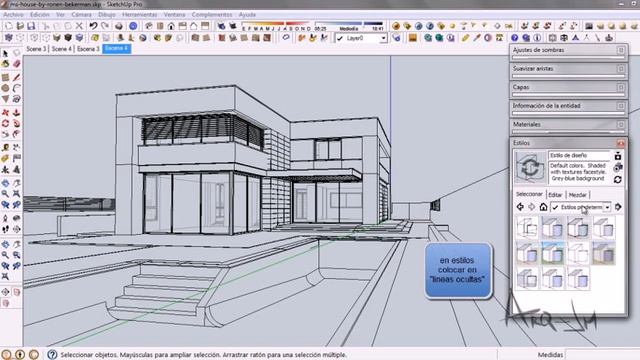Select the Move tool
Screen dimensions: 640x360
coord(5,112)
